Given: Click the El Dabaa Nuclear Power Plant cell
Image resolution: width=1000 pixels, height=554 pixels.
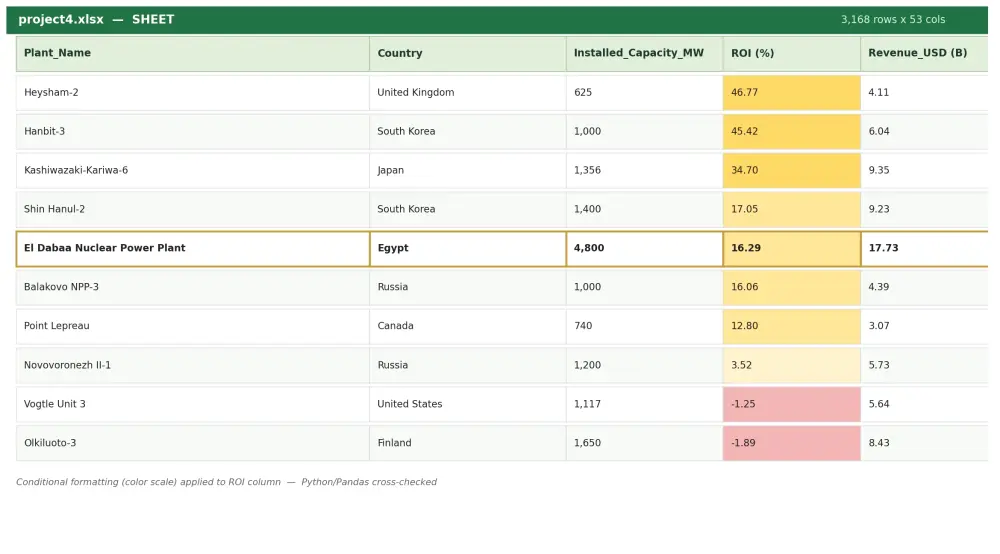Looking at the screenshot, I should click(x=193, y=249).
